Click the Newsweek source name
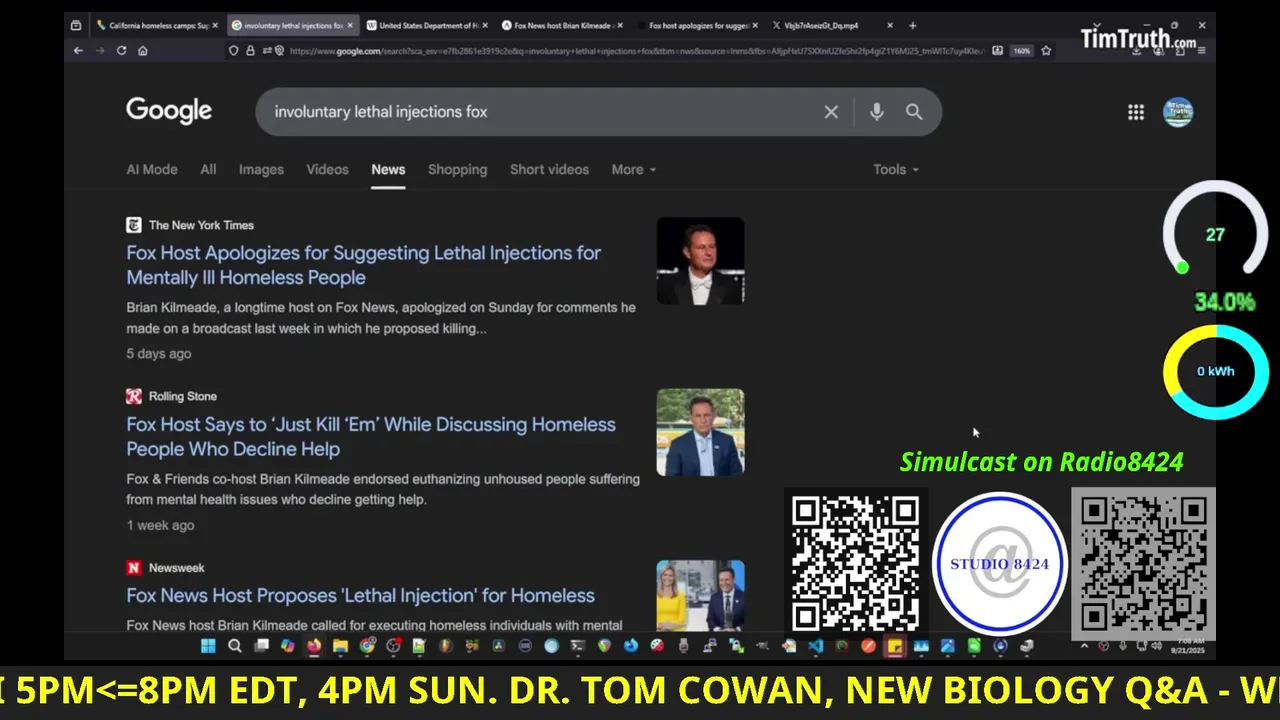 coord(176,567)
